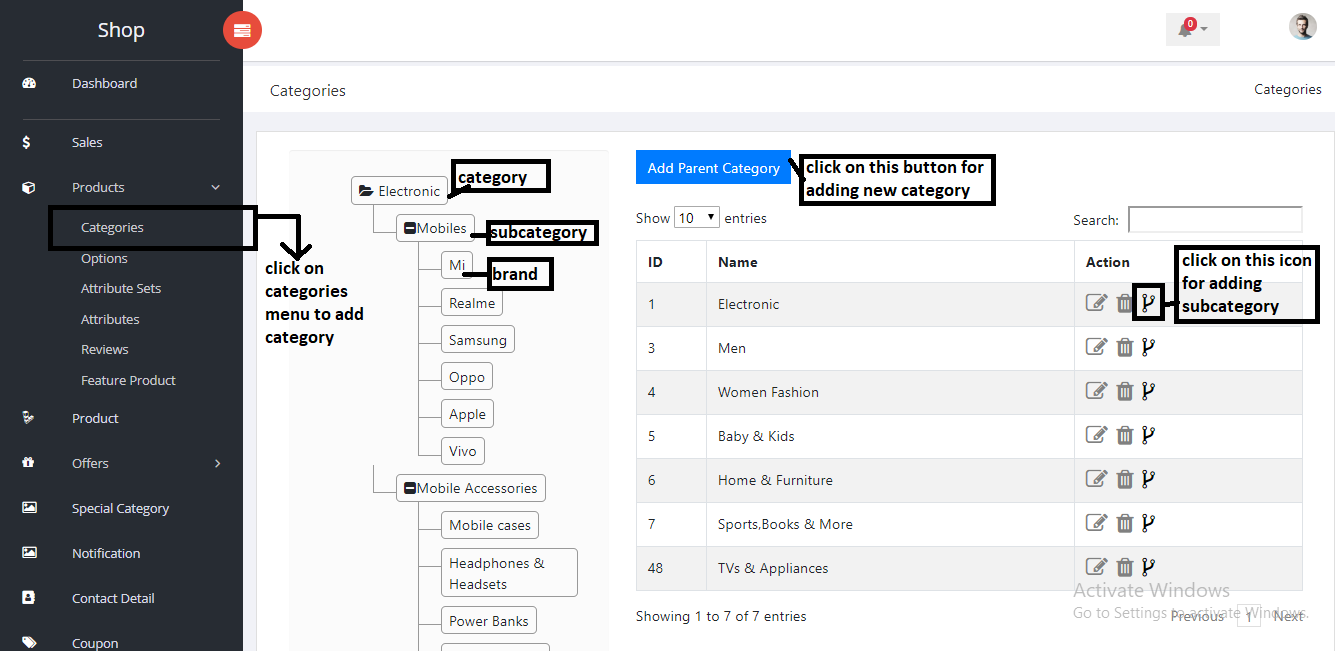
Task: Go to Dashboard in the sidebar
Action: 104,83
